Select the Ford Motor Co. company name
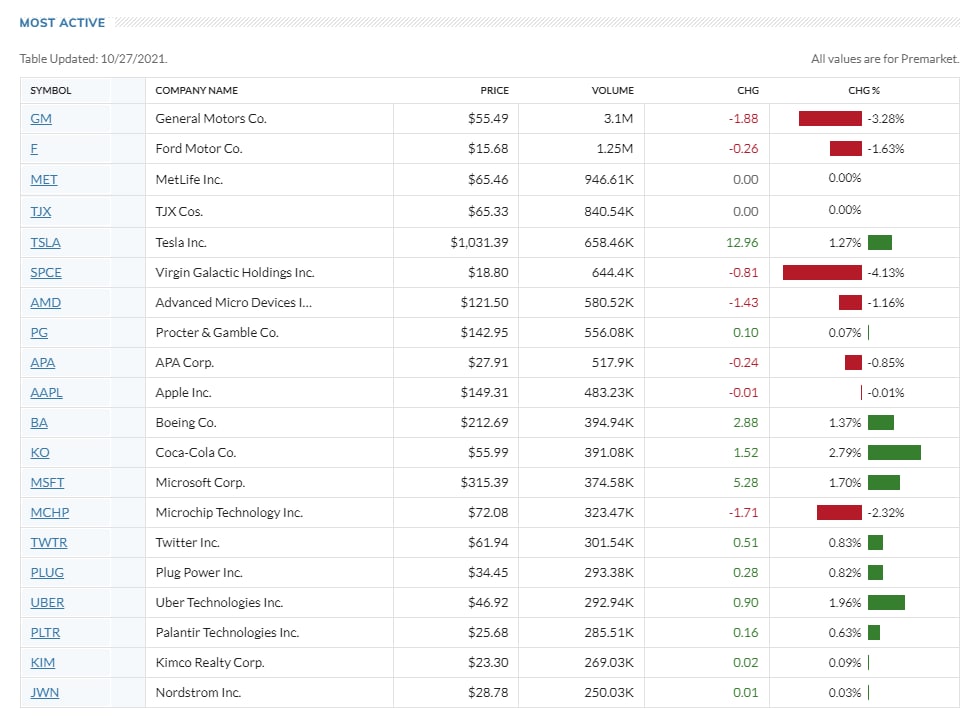Image resolution: width=978 pixels, height=724 pixels. [x=199, y=148]
